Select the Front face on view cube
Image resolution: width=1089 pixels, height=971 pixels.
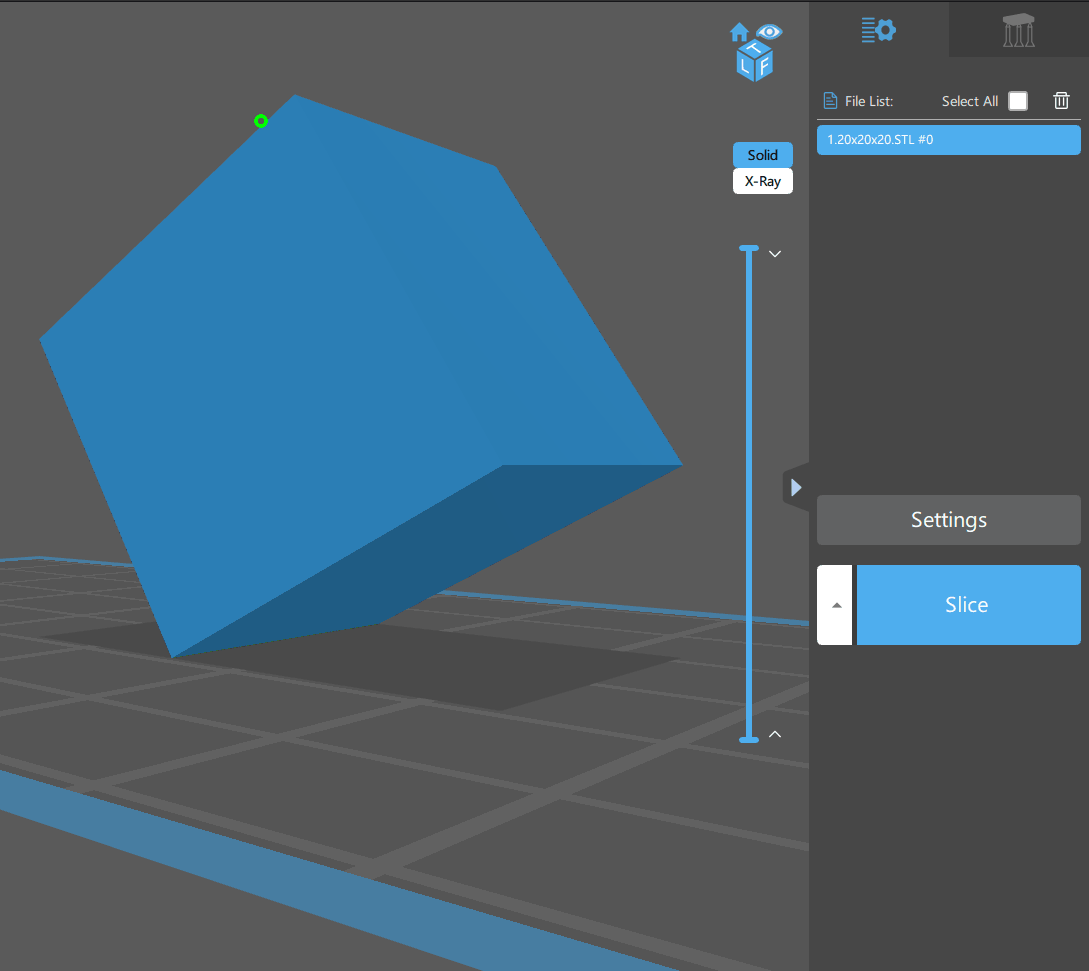tap(765, 67)
